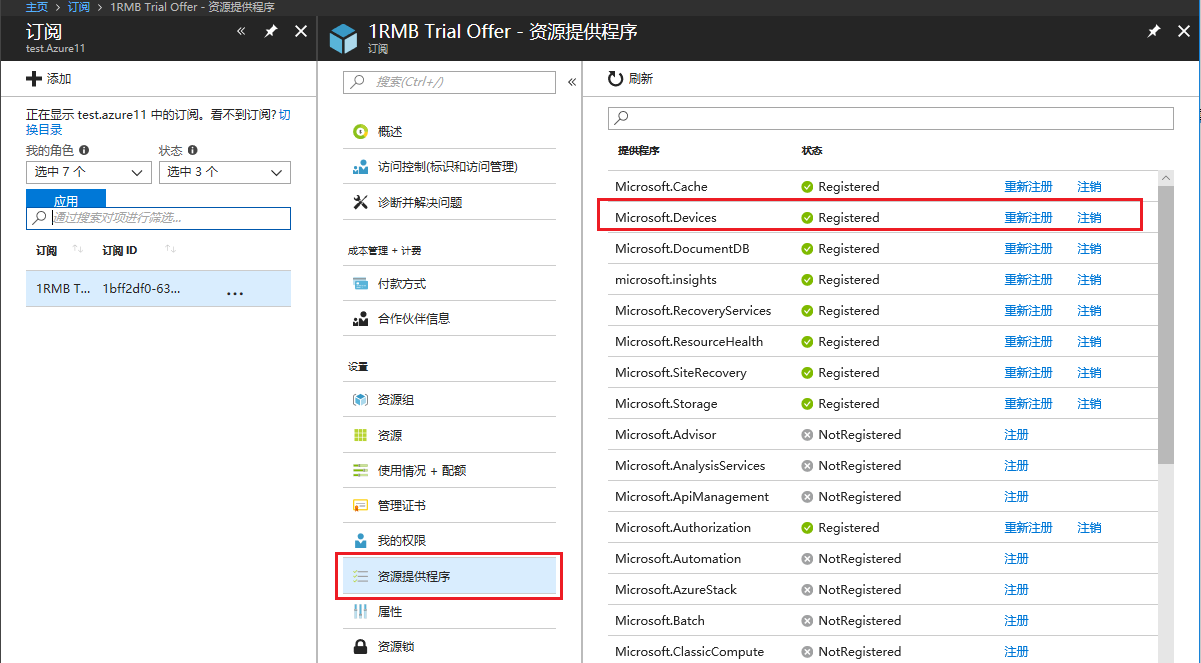Open ellipsis menu for 1RMB subscription

[x=235, y=290]
